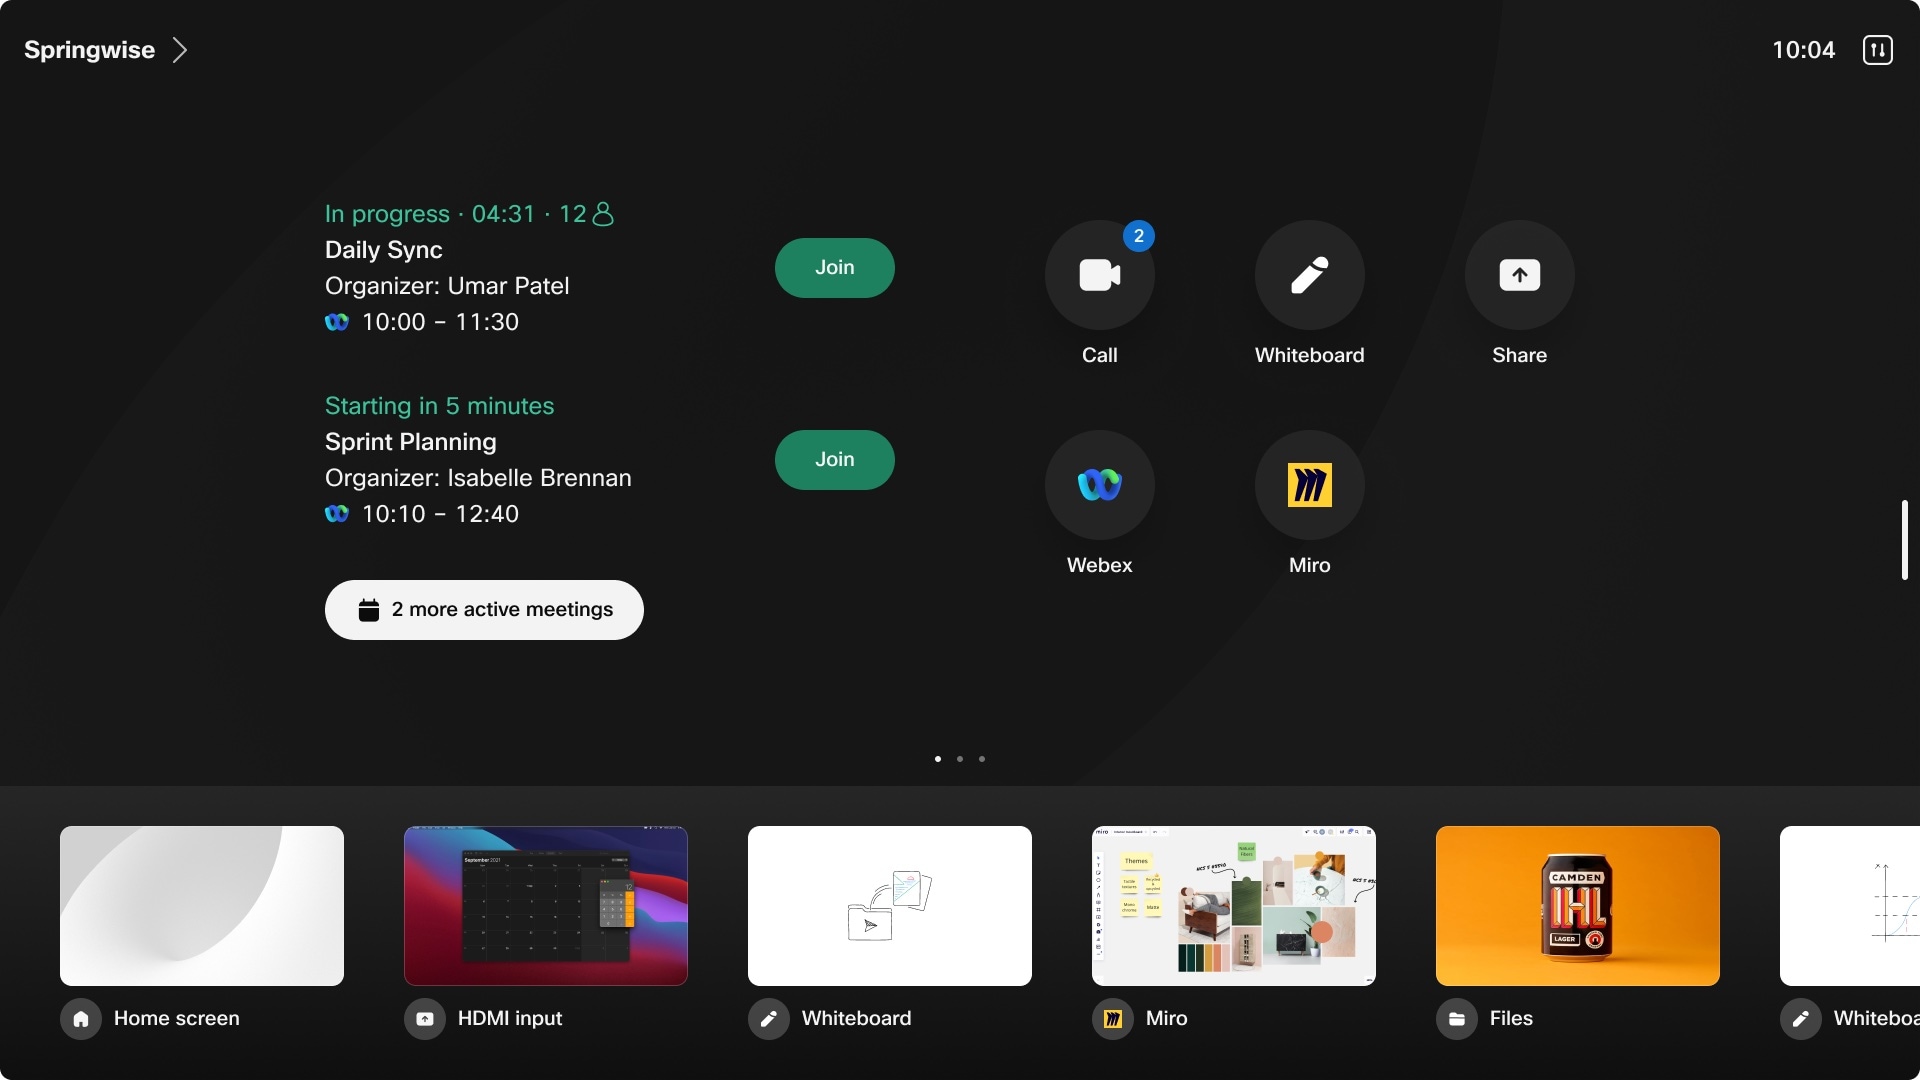
Task: Open the Camden lager Files thumbnail
Action: 1577,906
